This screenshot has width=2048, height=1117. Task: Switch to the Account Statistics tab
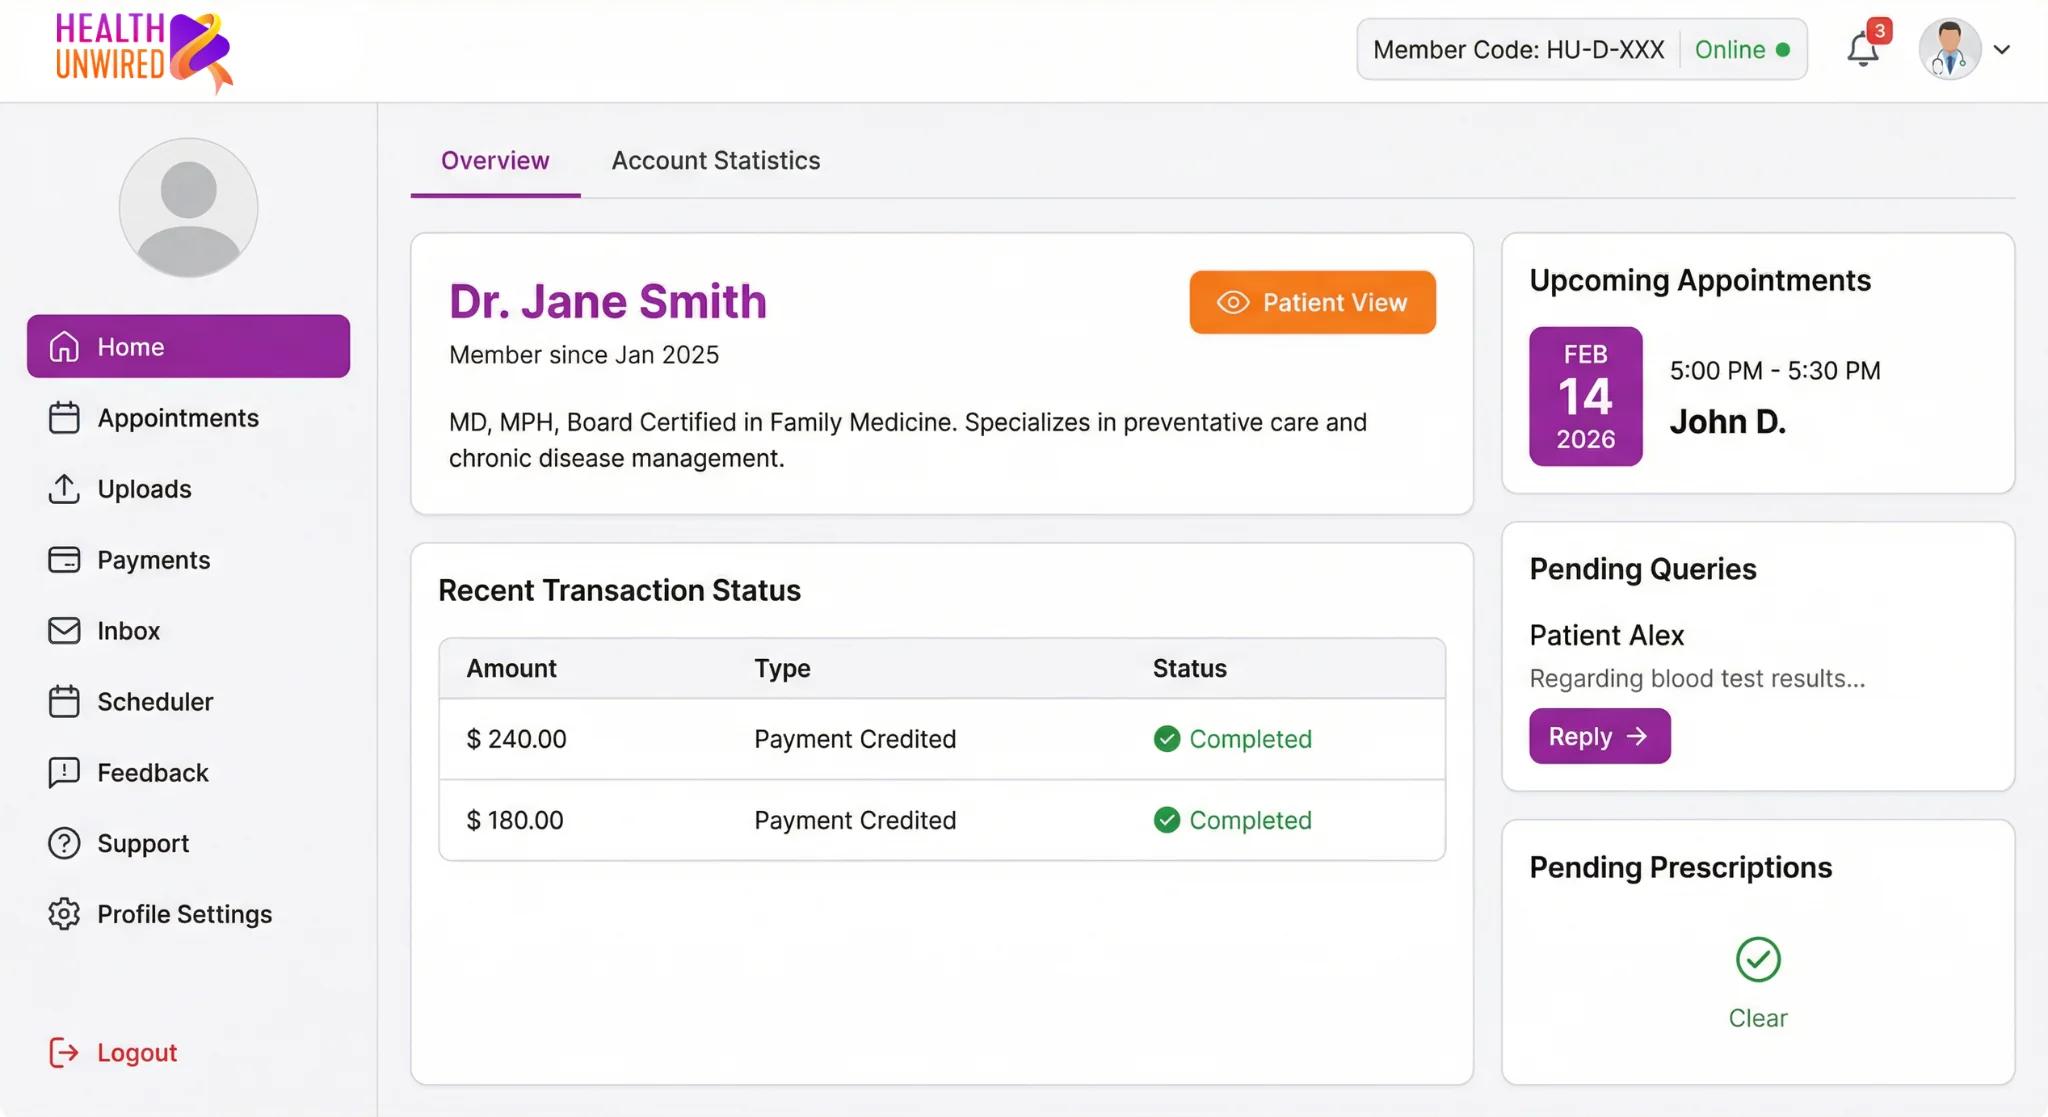click(x=716, y=160)
